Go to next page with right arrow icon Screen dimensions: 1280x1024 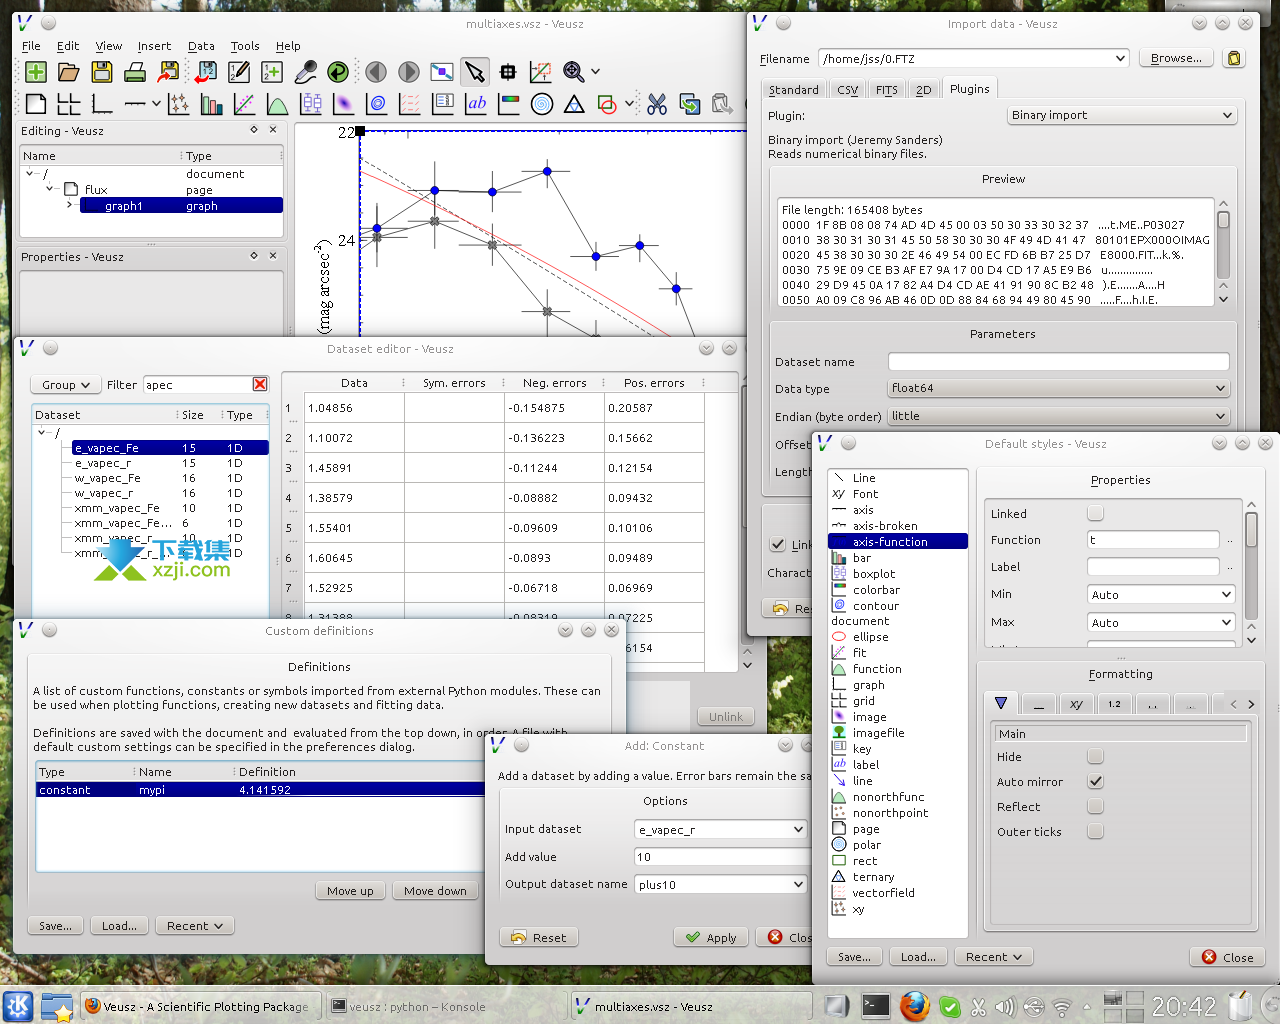pos(409,71)
